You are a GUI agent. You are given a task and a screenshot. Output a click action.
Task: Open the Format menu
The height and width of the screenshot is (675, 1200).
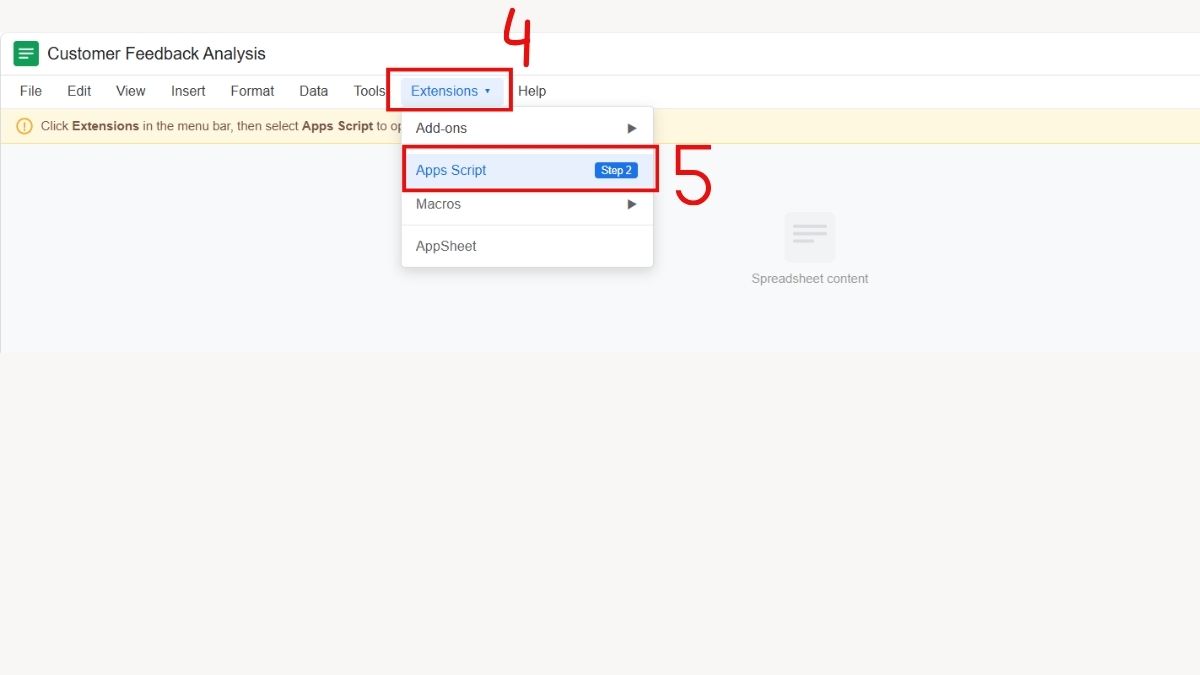tap(252, 91)
